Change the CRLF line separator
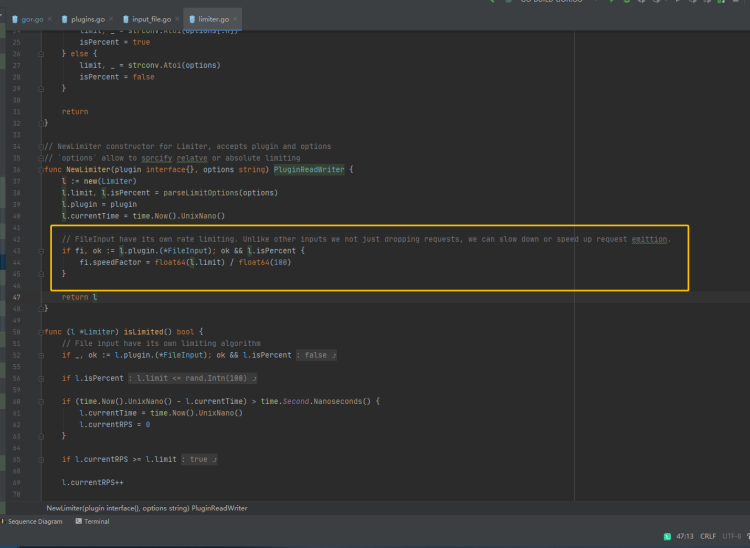Viewport: 750px width, 548px height. point(708,536)
